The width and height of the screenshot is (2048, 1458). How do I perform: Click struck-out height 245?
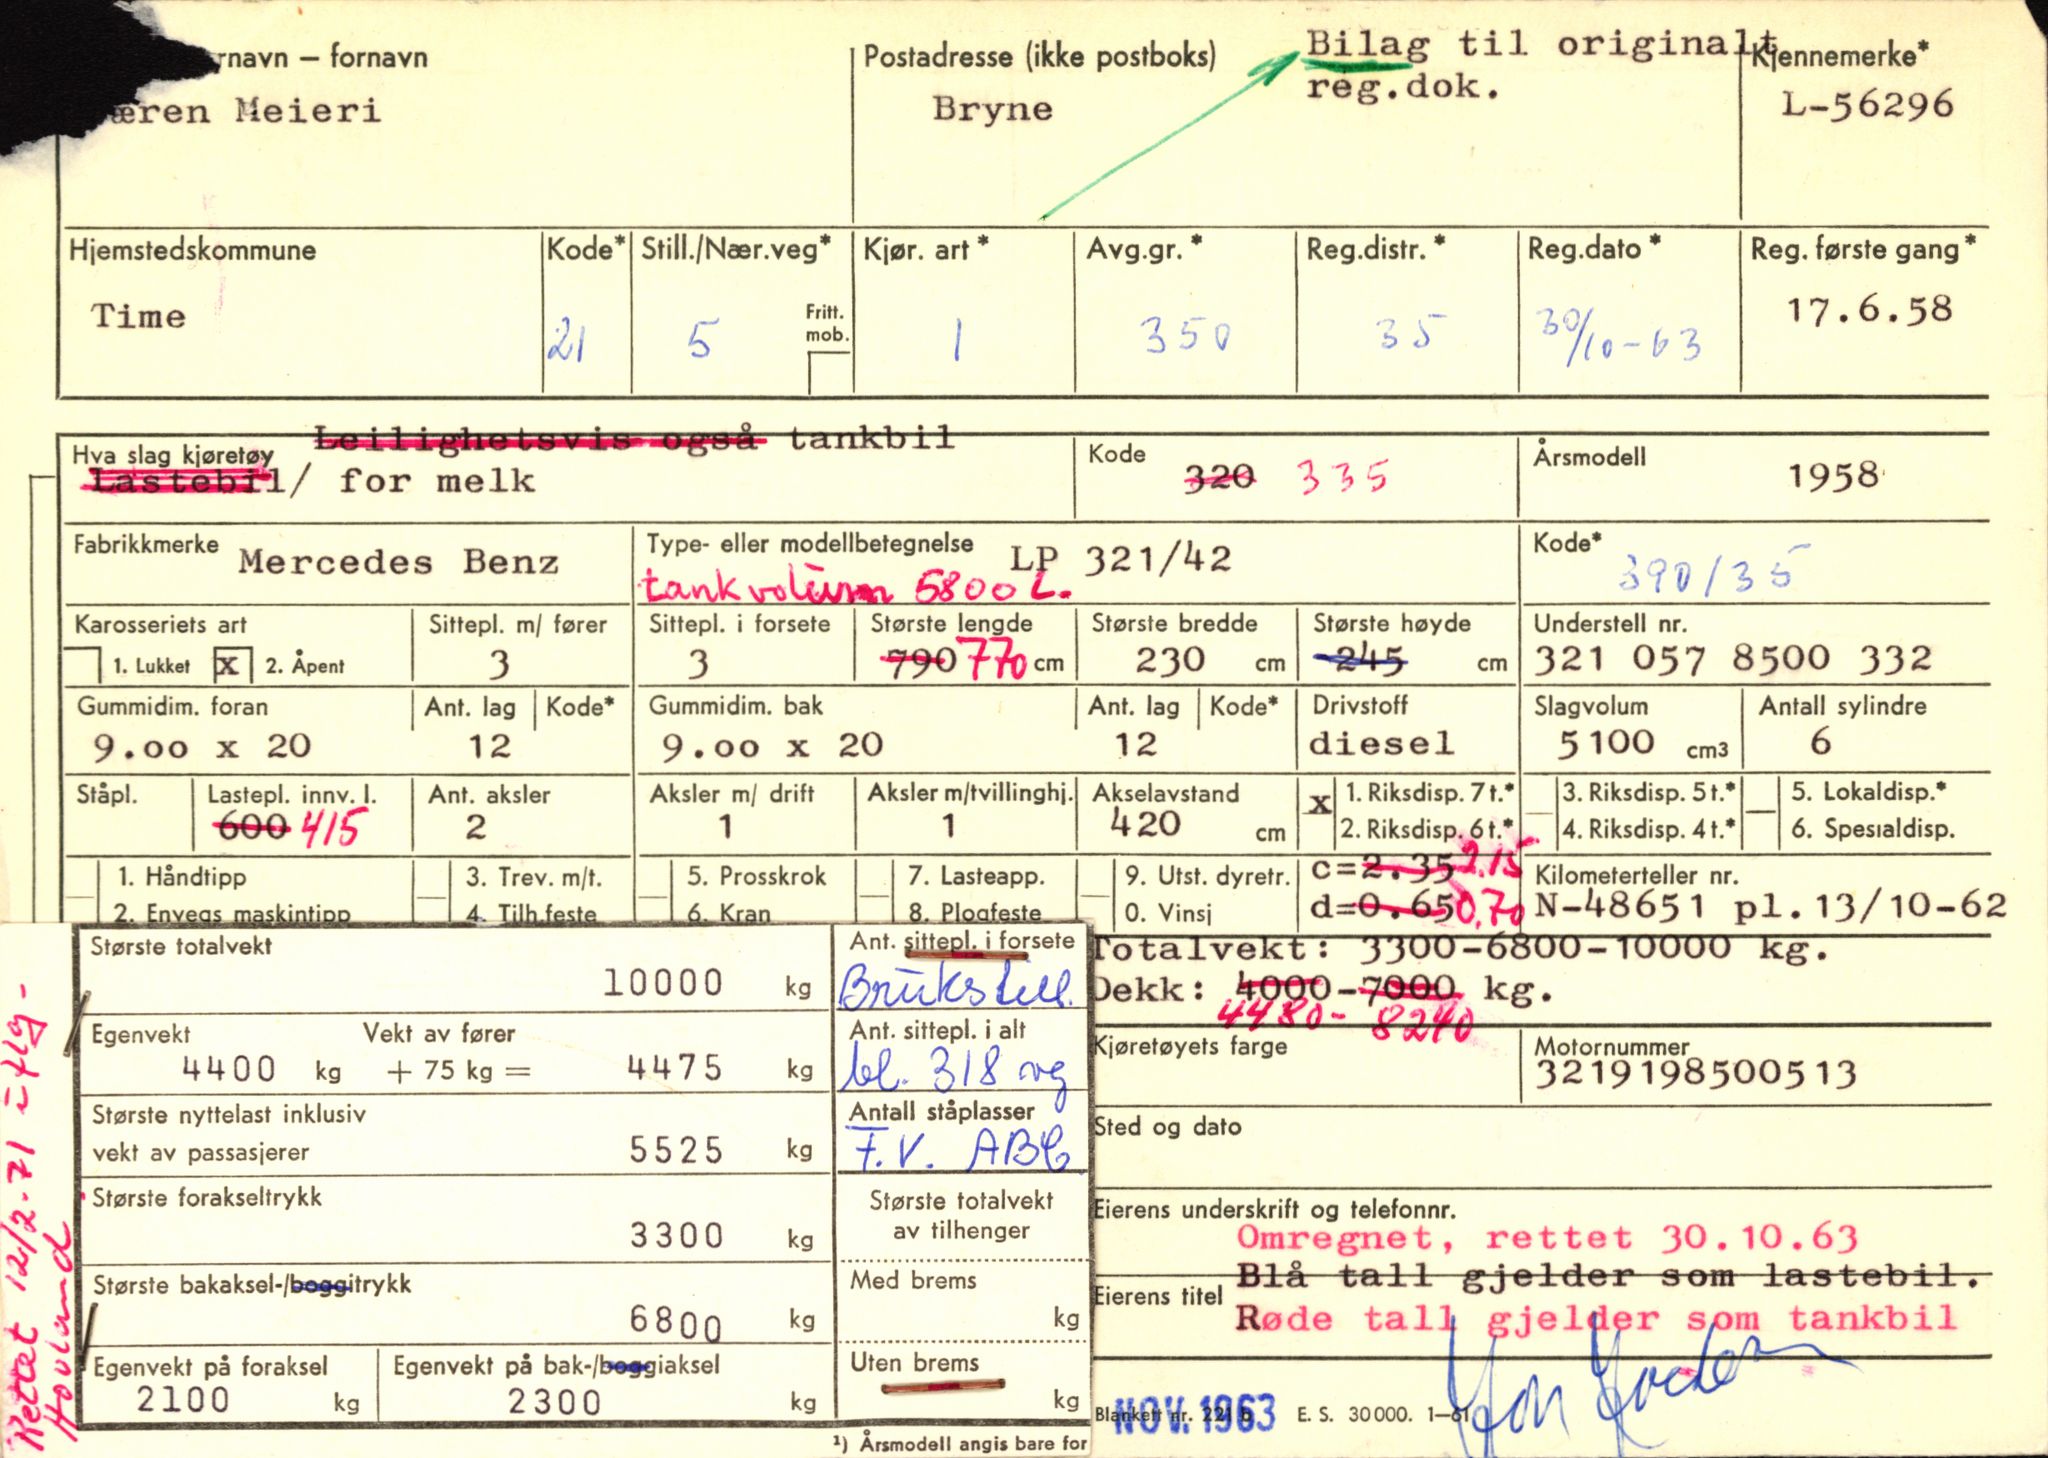1360,659
